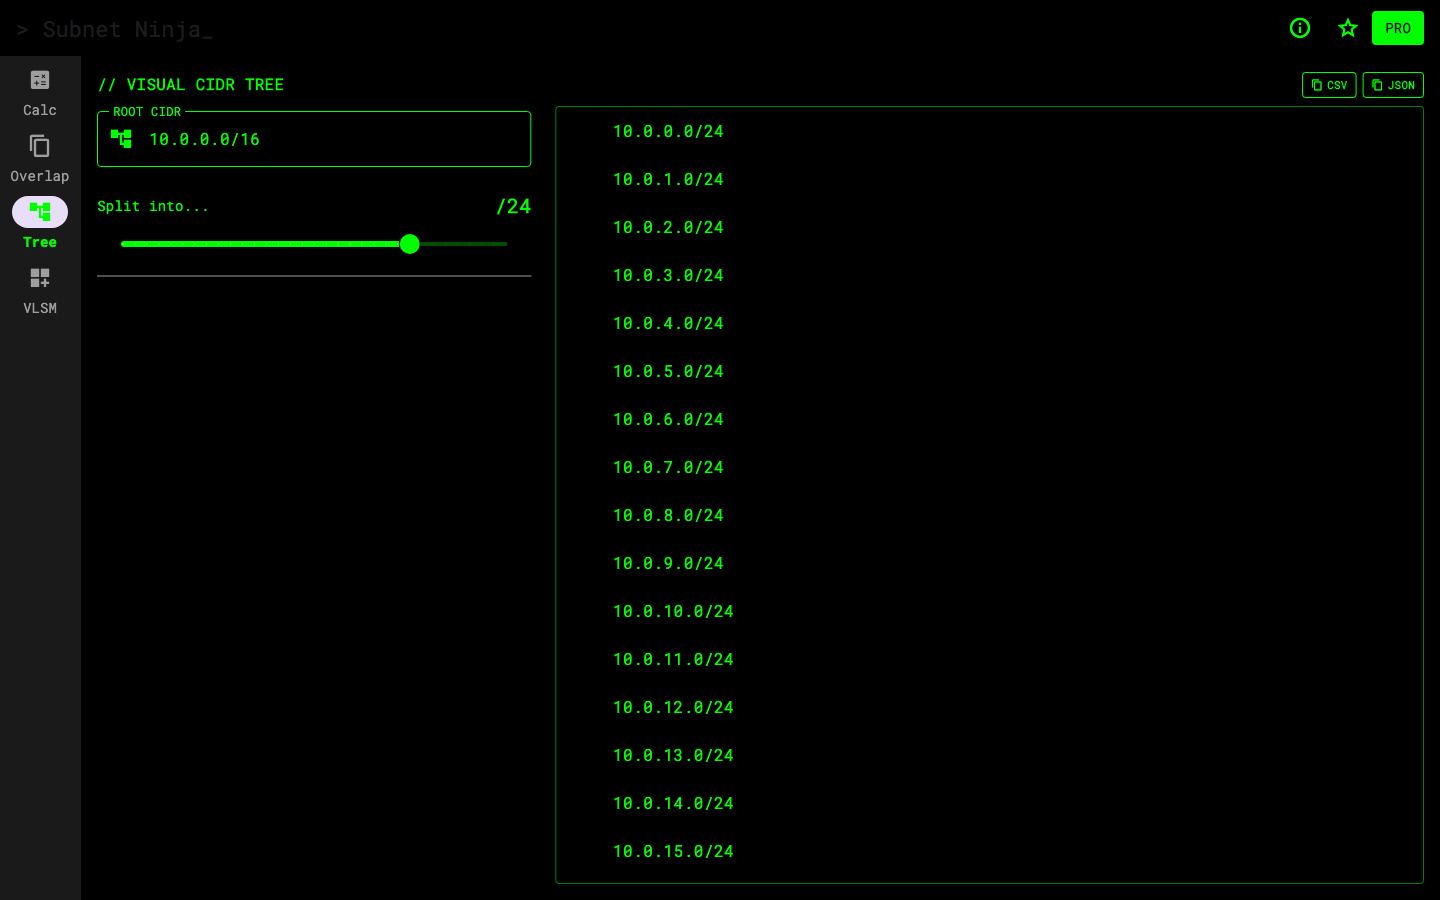Select the Tree navigation item
1440x900 pixels.
coord(40,225)
